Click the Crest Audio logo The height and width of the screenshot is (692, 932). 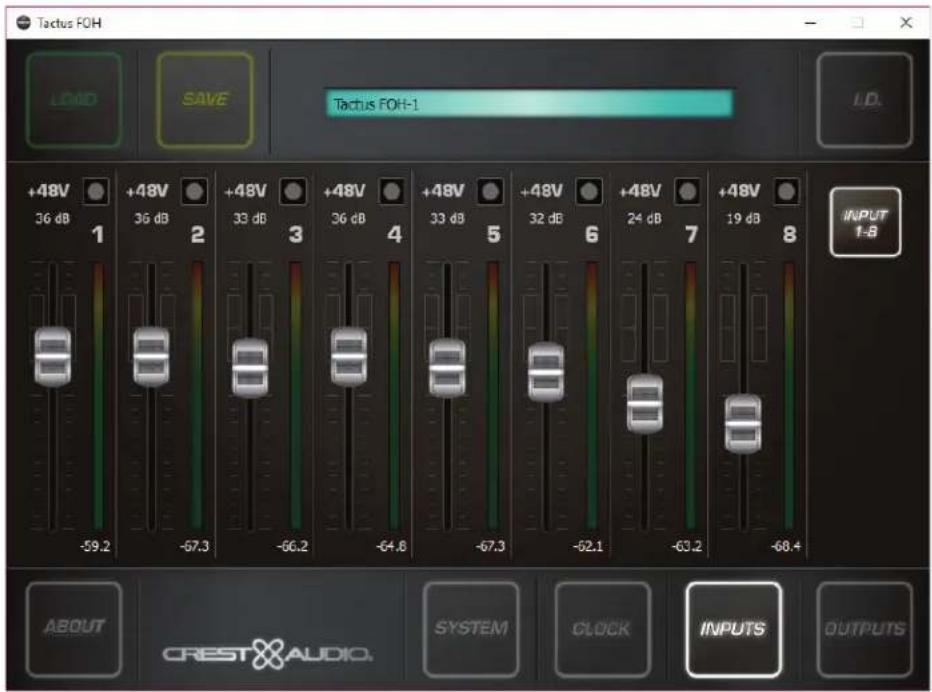coord(268,654)
